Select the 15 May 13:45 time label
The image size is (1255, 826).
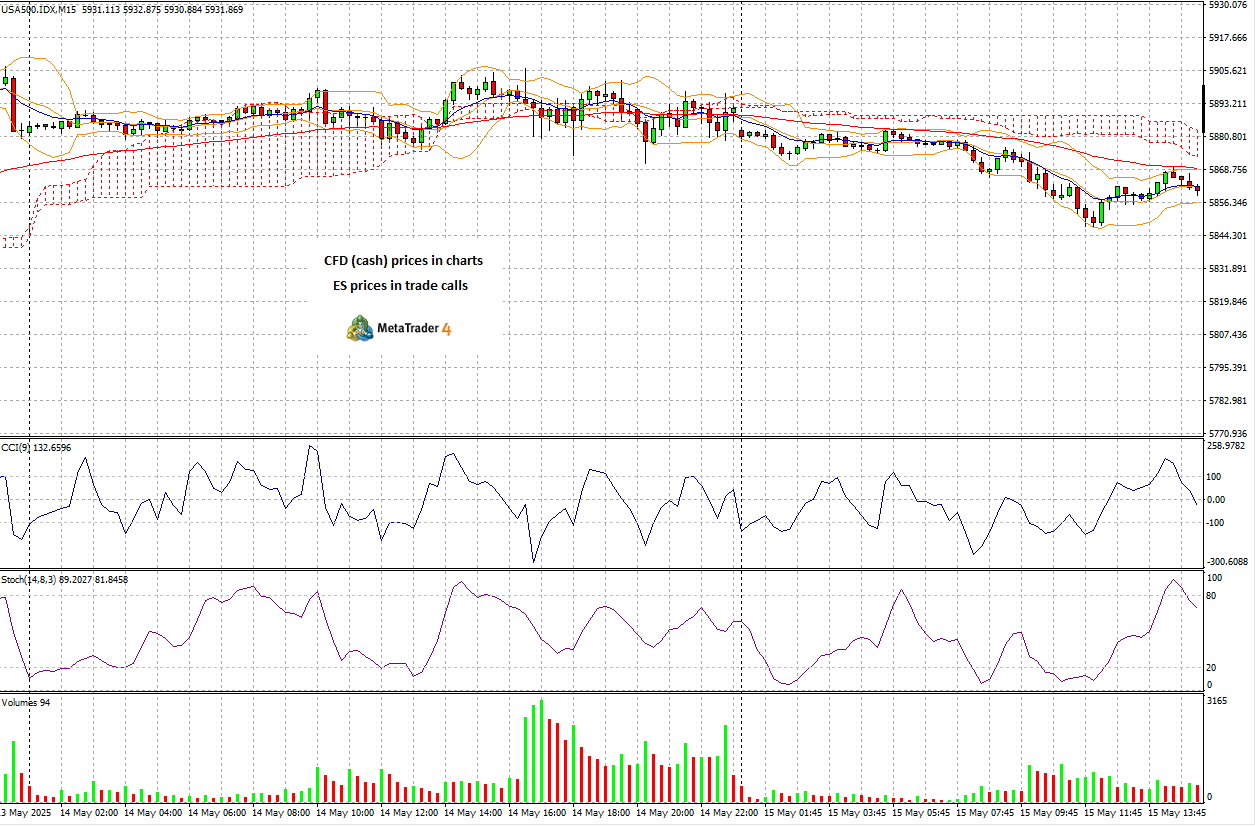(1176, 812)
